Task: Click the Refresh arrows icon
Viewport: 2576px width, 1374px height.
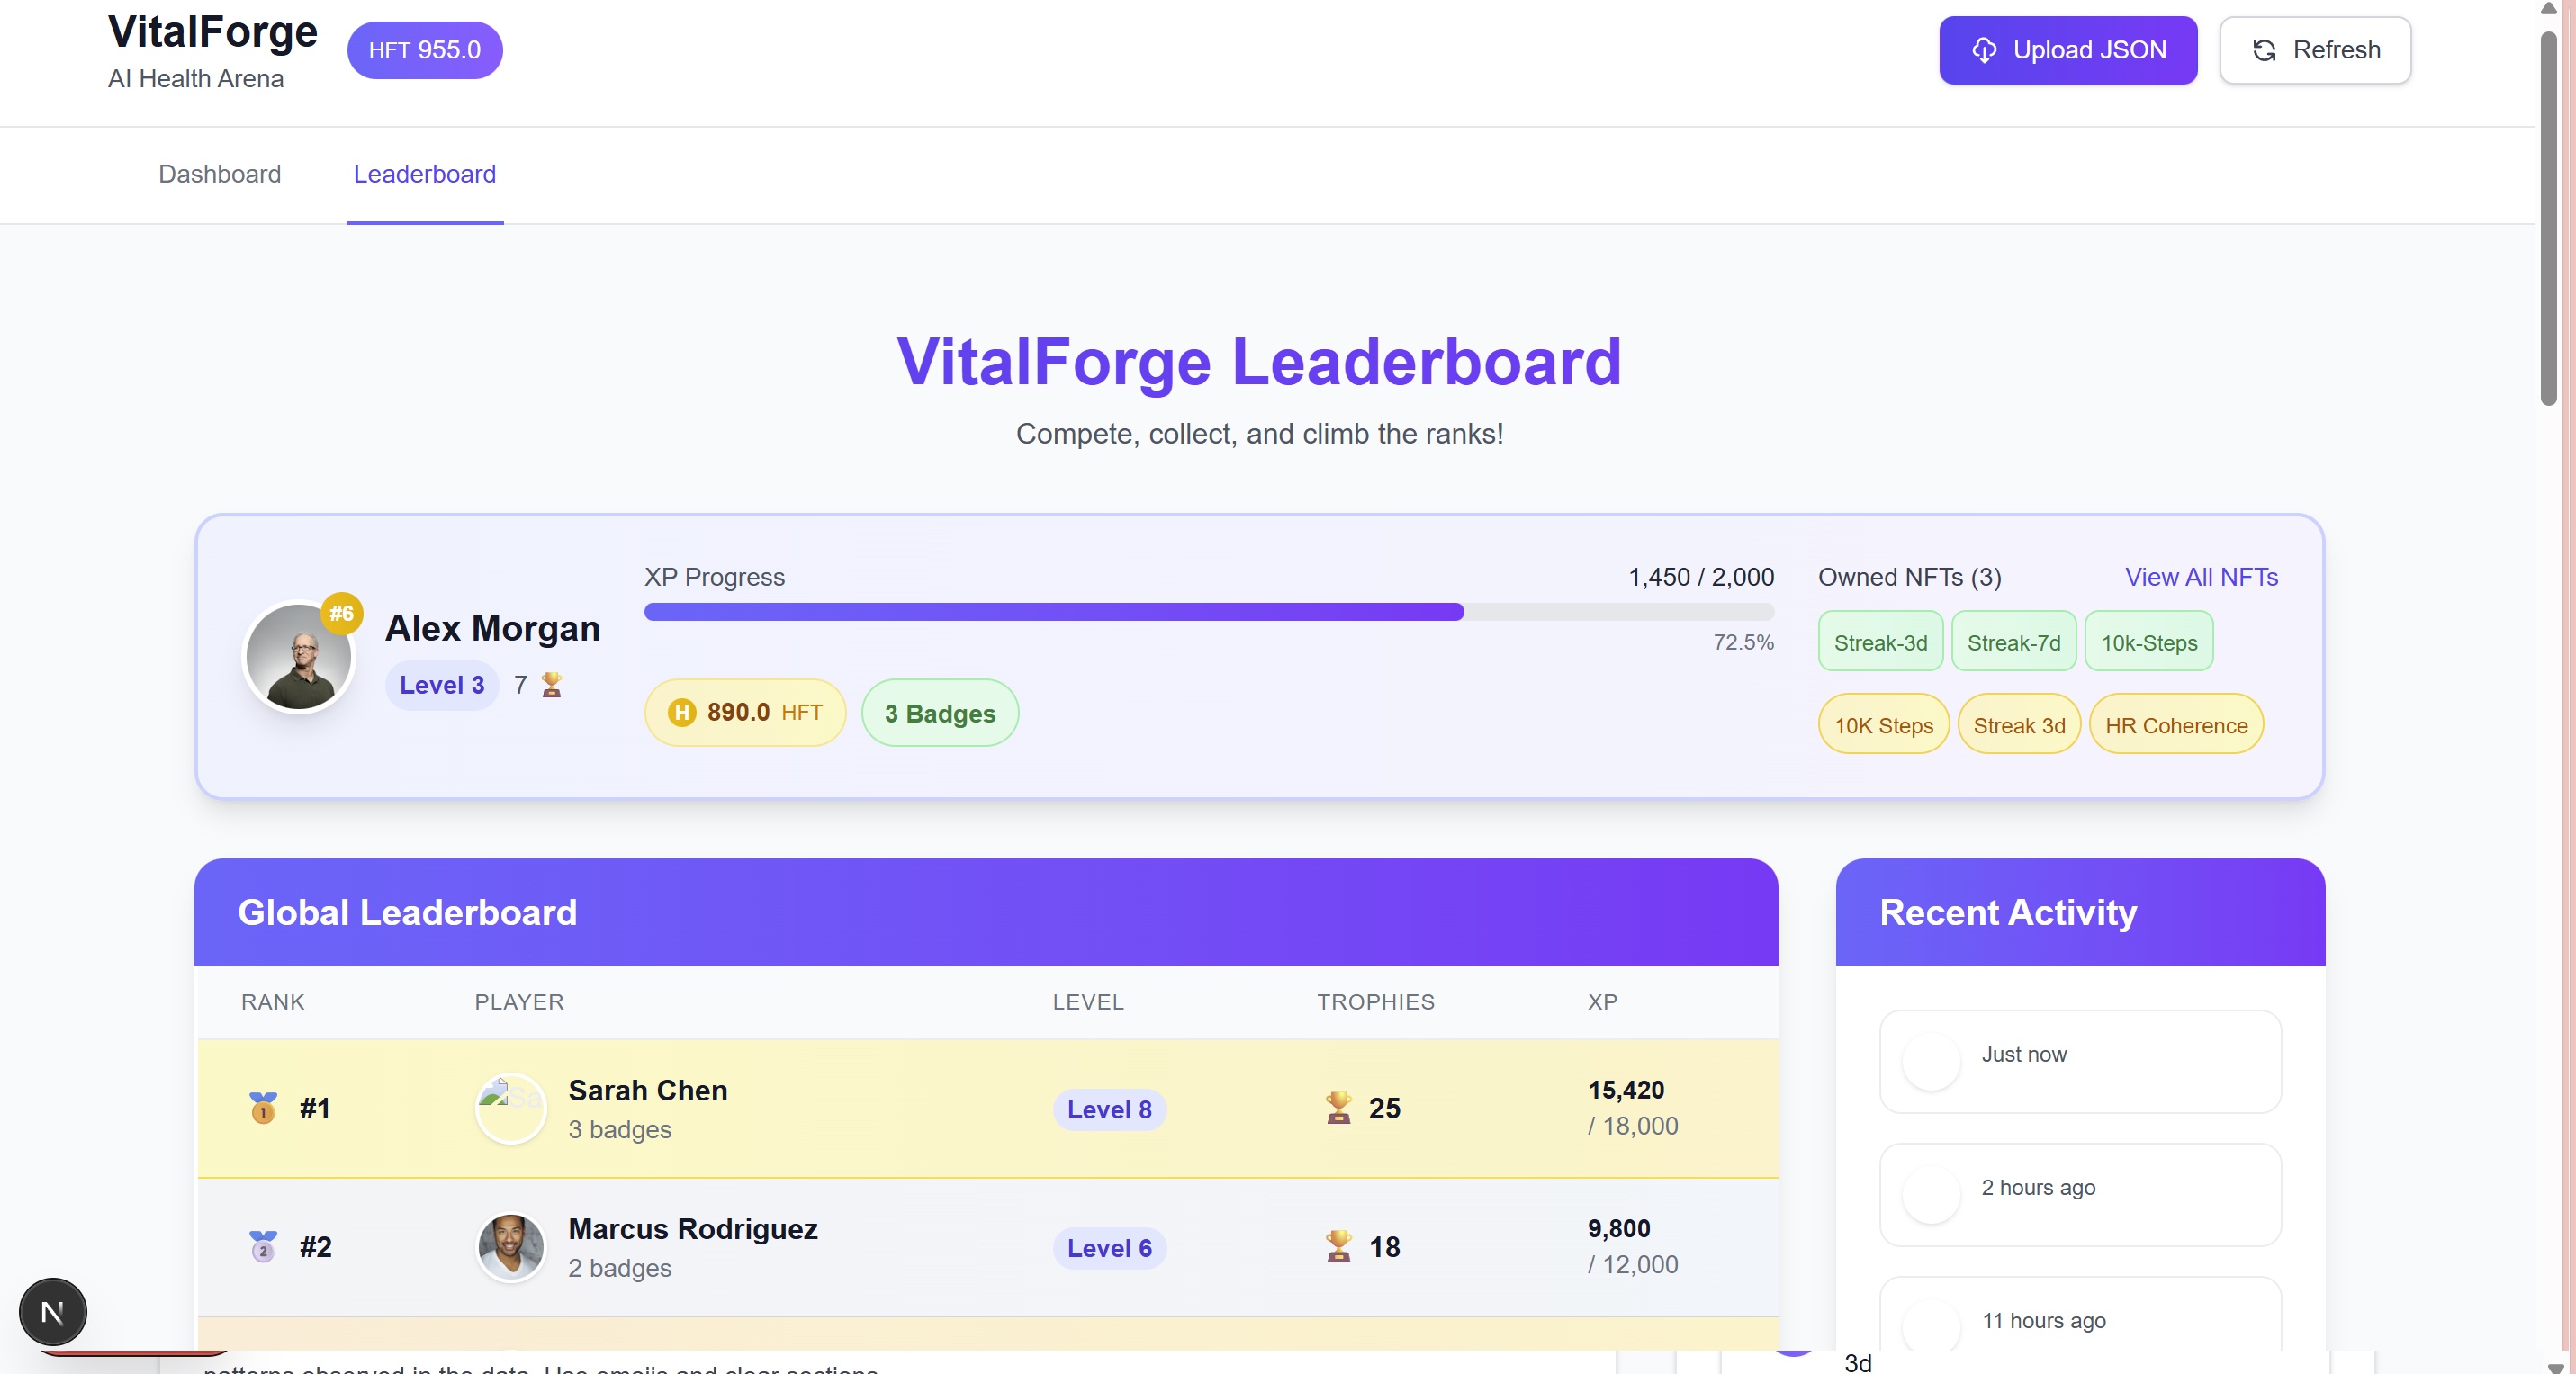Action: (2264, 50)
